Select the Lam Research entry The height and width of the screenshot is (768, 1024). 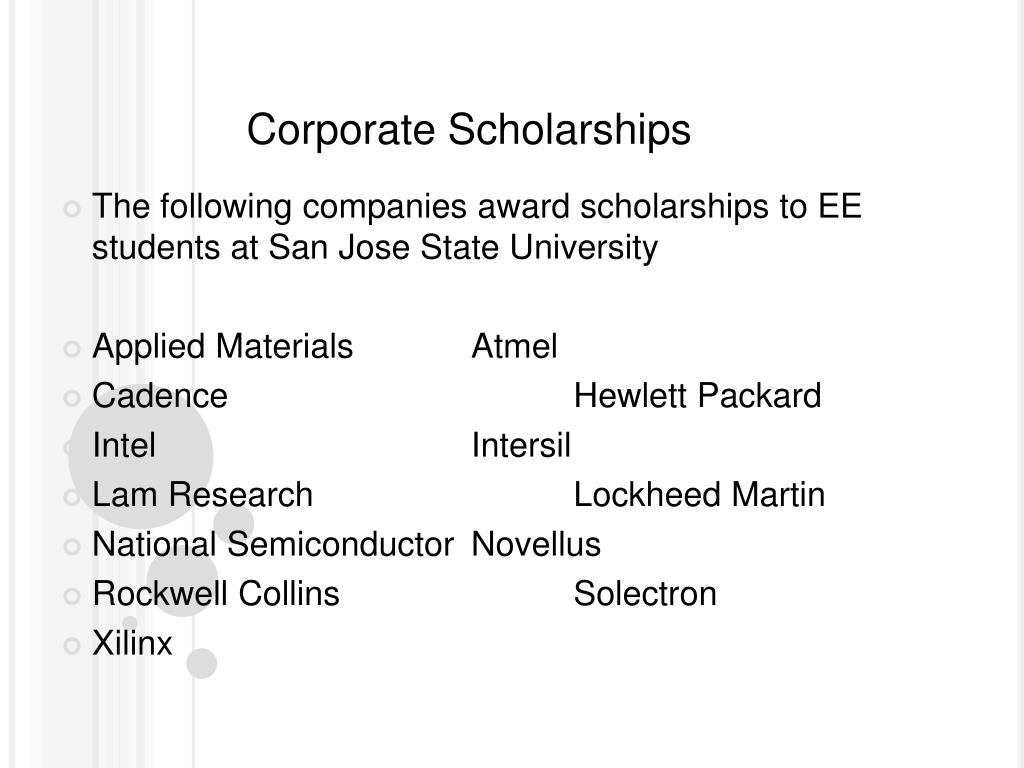tap(202, 495)
